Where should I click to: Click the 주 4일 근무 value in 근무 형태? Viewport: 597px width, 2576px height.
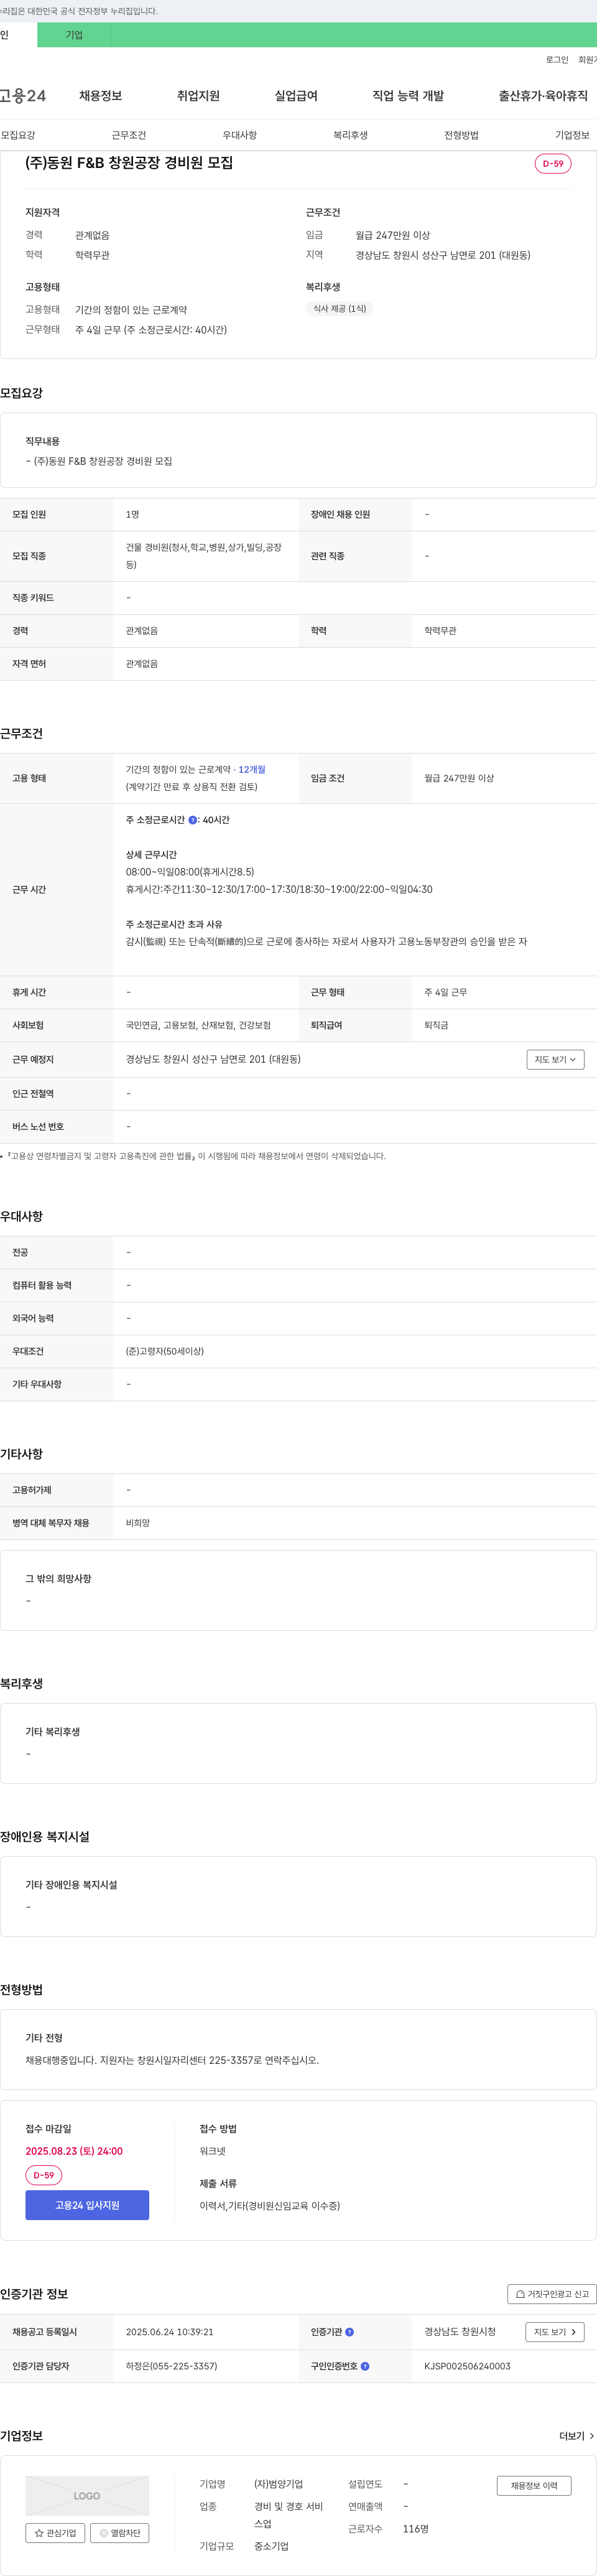pyautogui.click(x=446, y=993)
